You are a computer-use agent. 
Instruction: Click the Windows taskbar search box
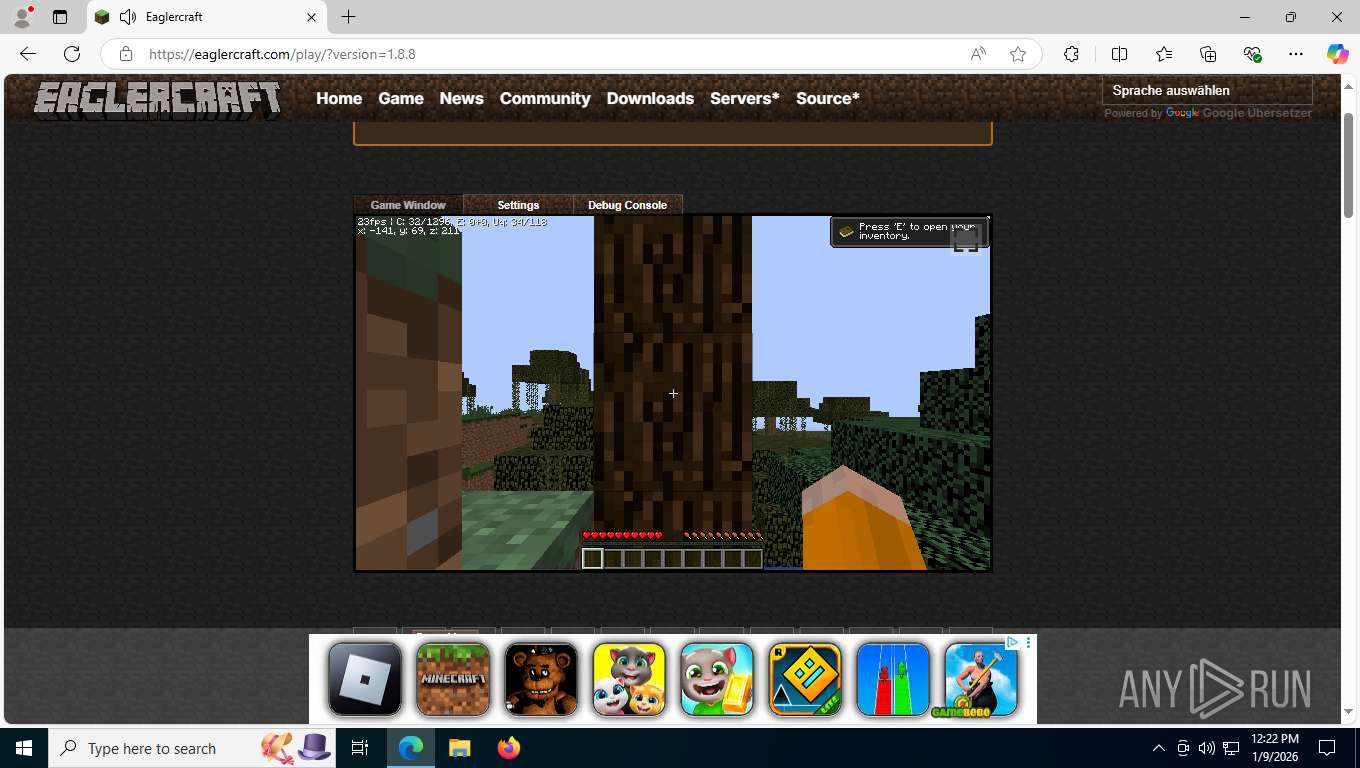[x=192, y=748]
